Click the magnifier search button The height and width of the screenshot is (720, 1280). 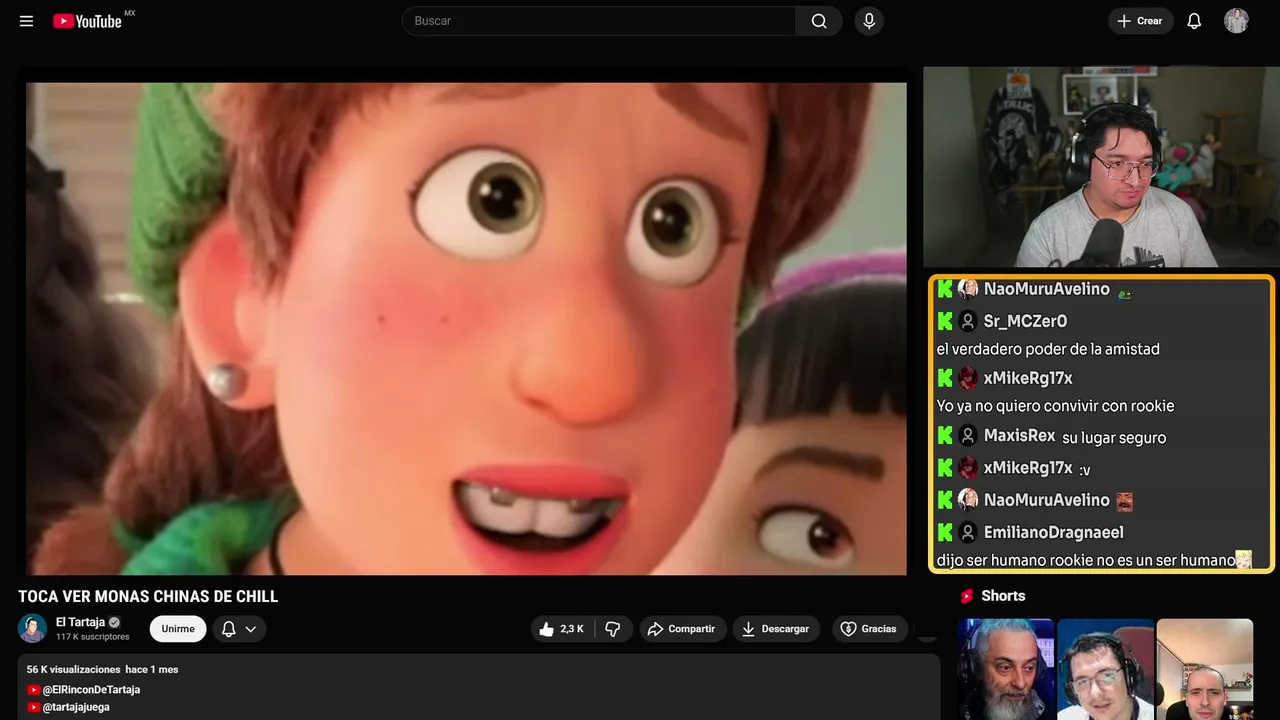tap(819, 21)
